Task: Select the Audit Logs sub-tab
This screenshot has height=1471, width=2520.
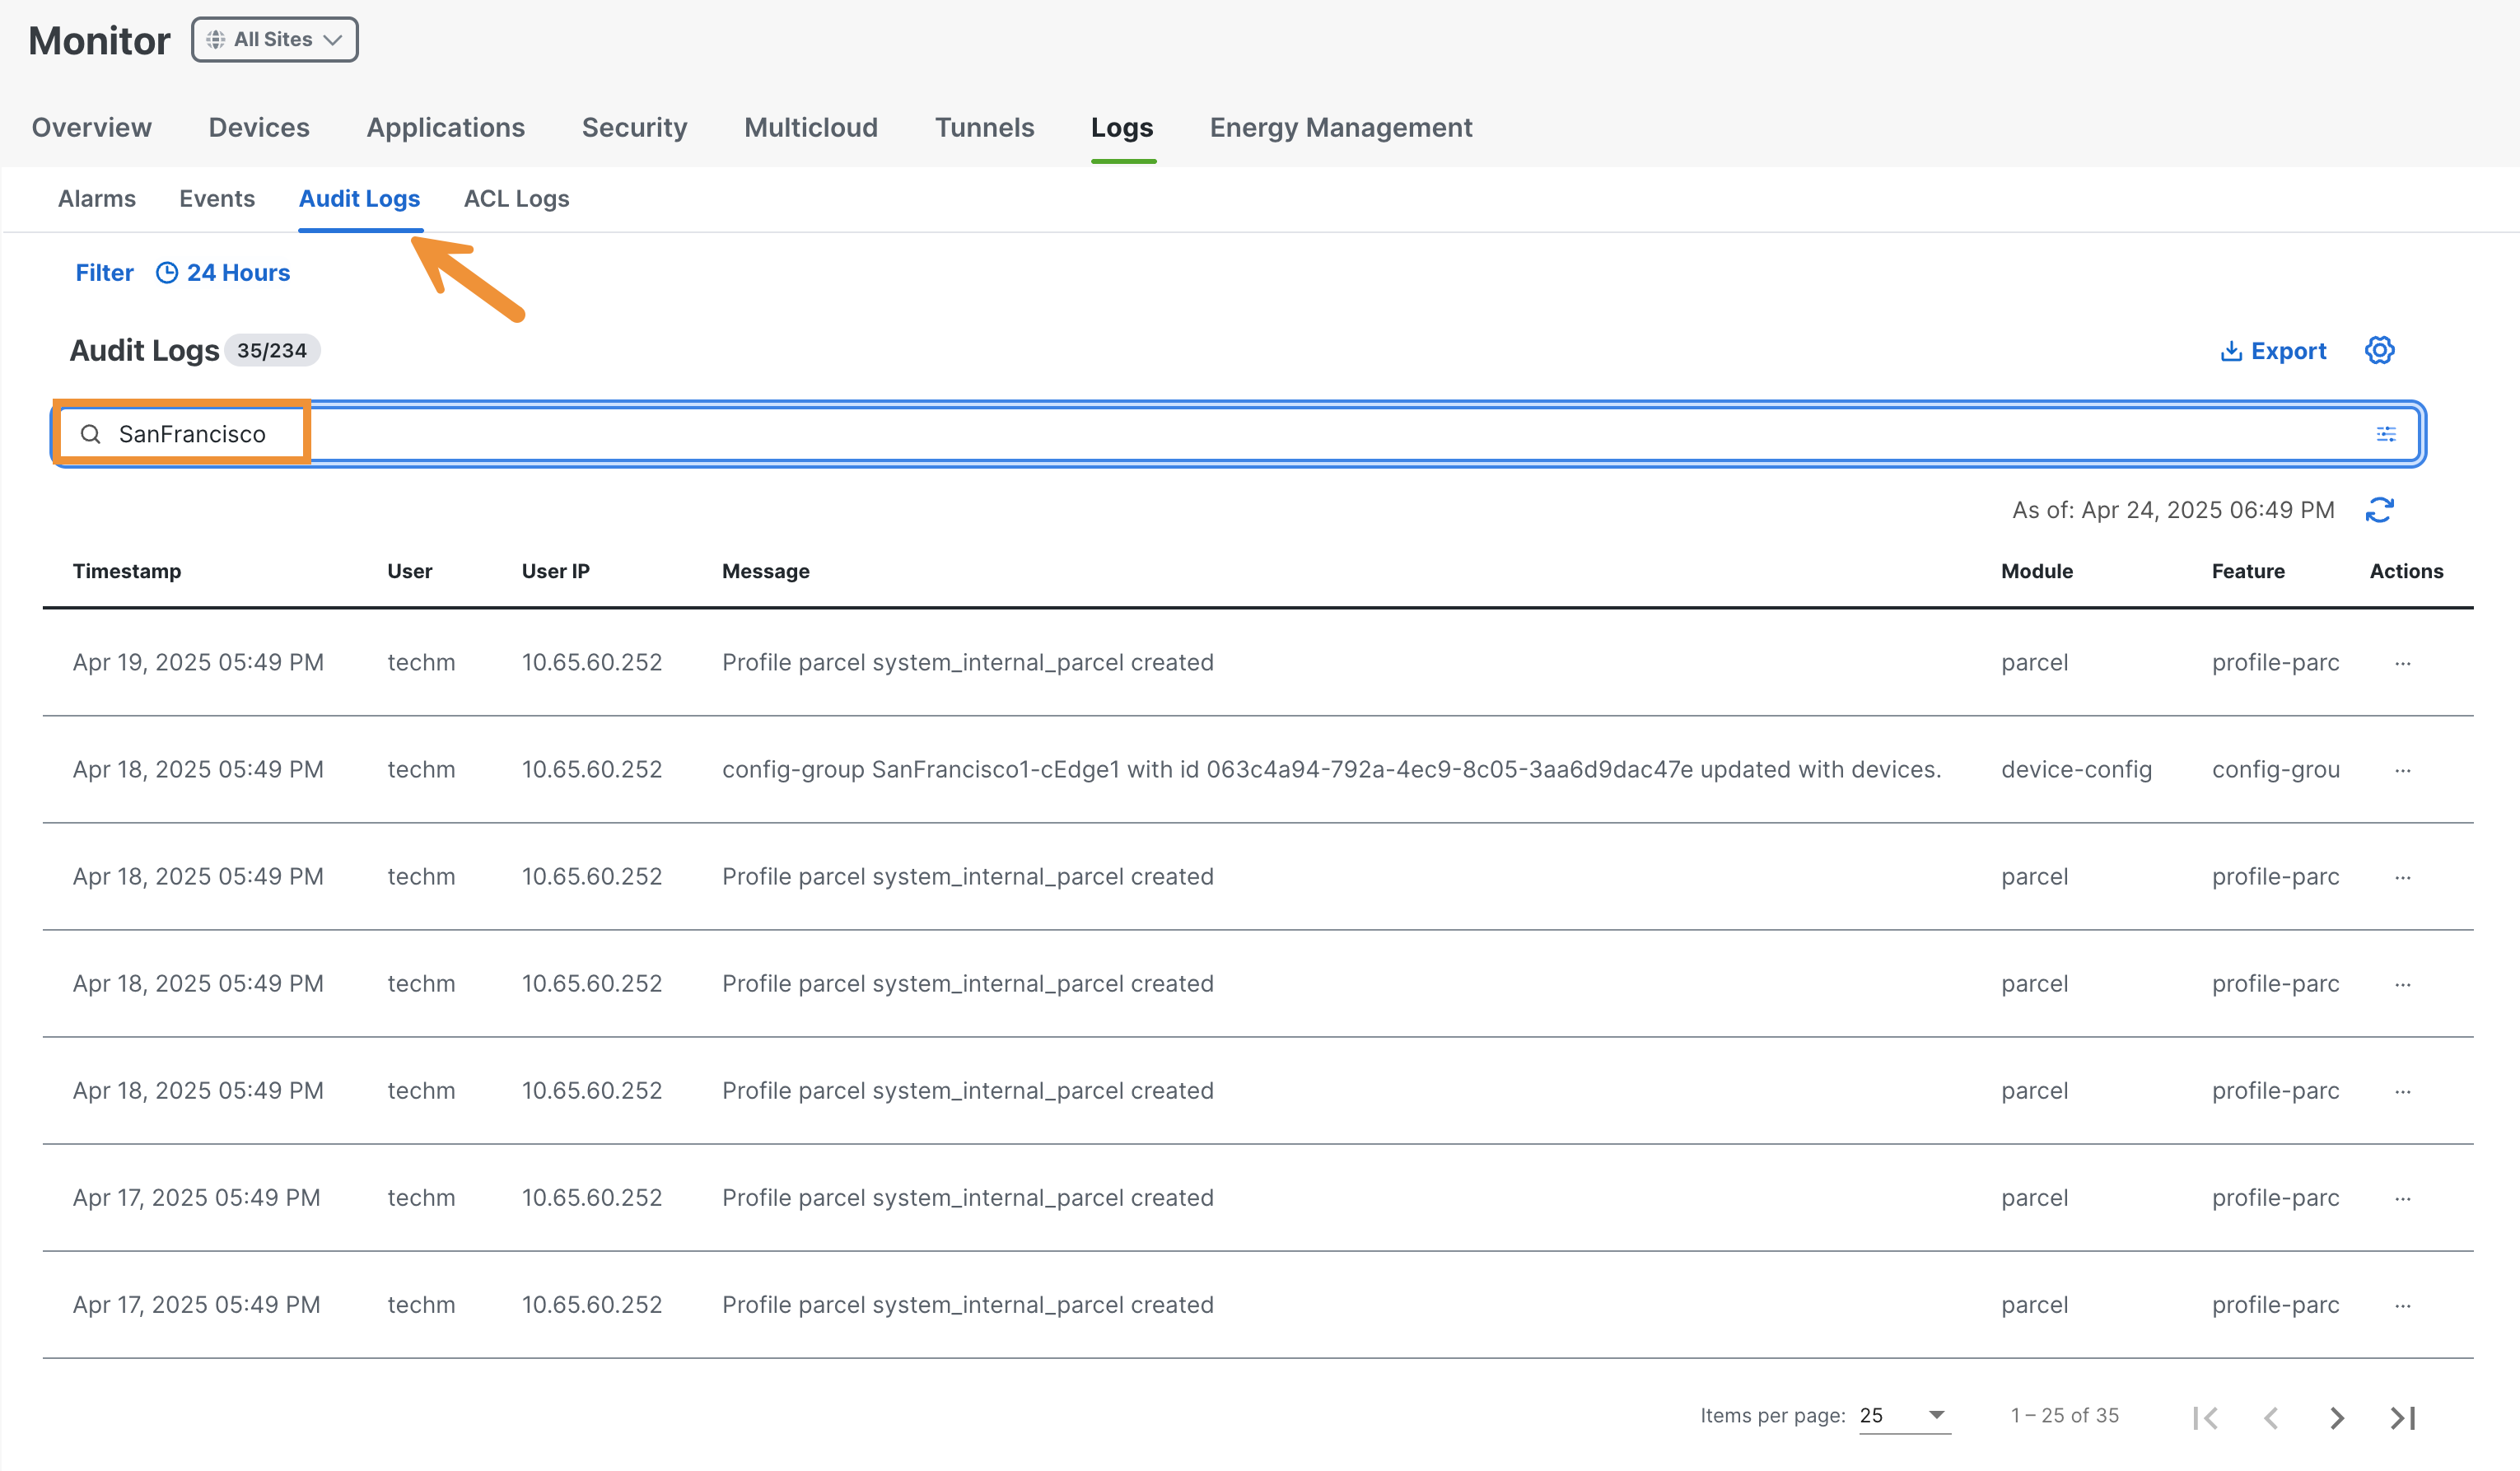Action: [x=359, y=198]
